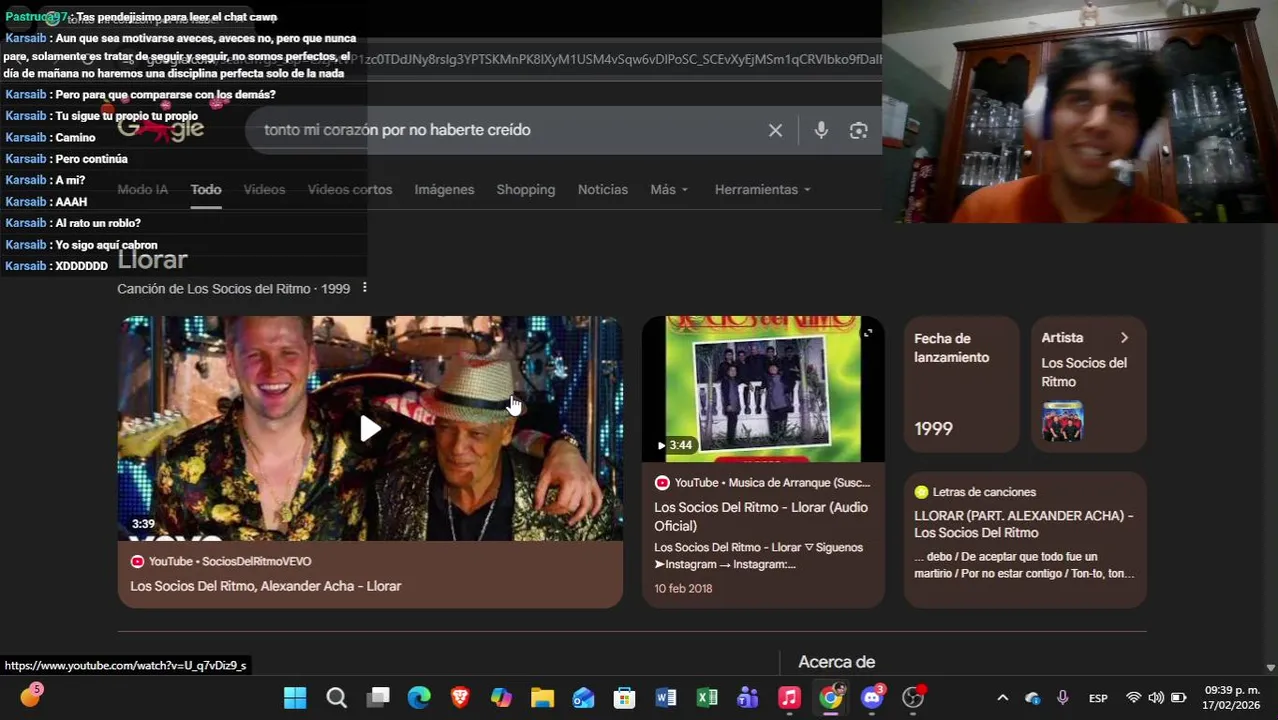The image size is (1278, 720).
Task: Click the Acerca de heading
Action: point(836,662)
